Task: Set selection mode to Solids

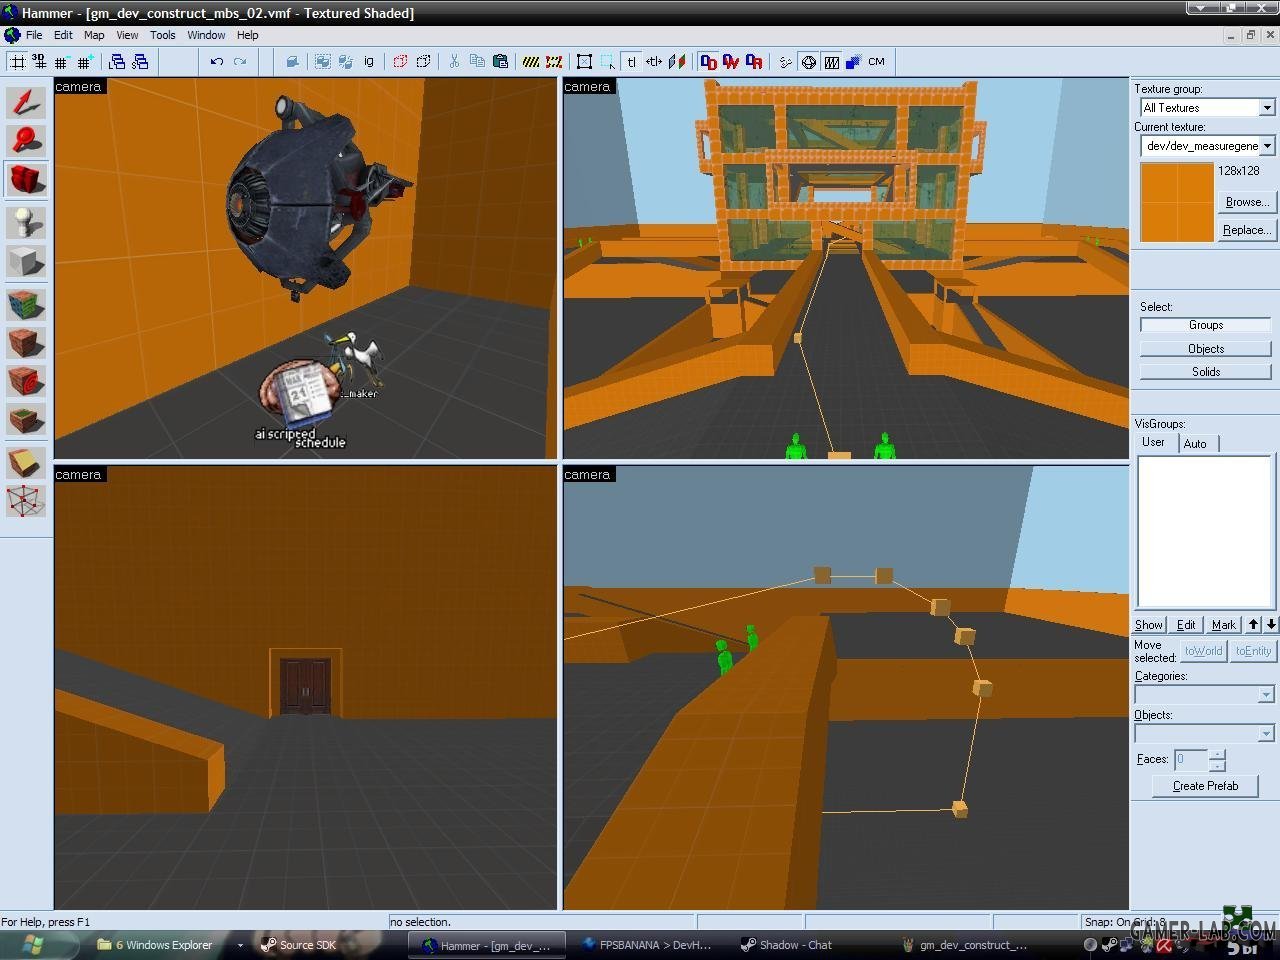Action: click(x=1206, y=372)
